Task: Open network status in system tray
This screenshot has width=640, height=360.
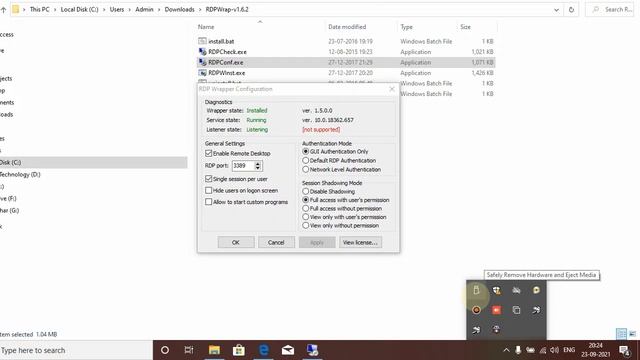Action: (x=542, y=350)
